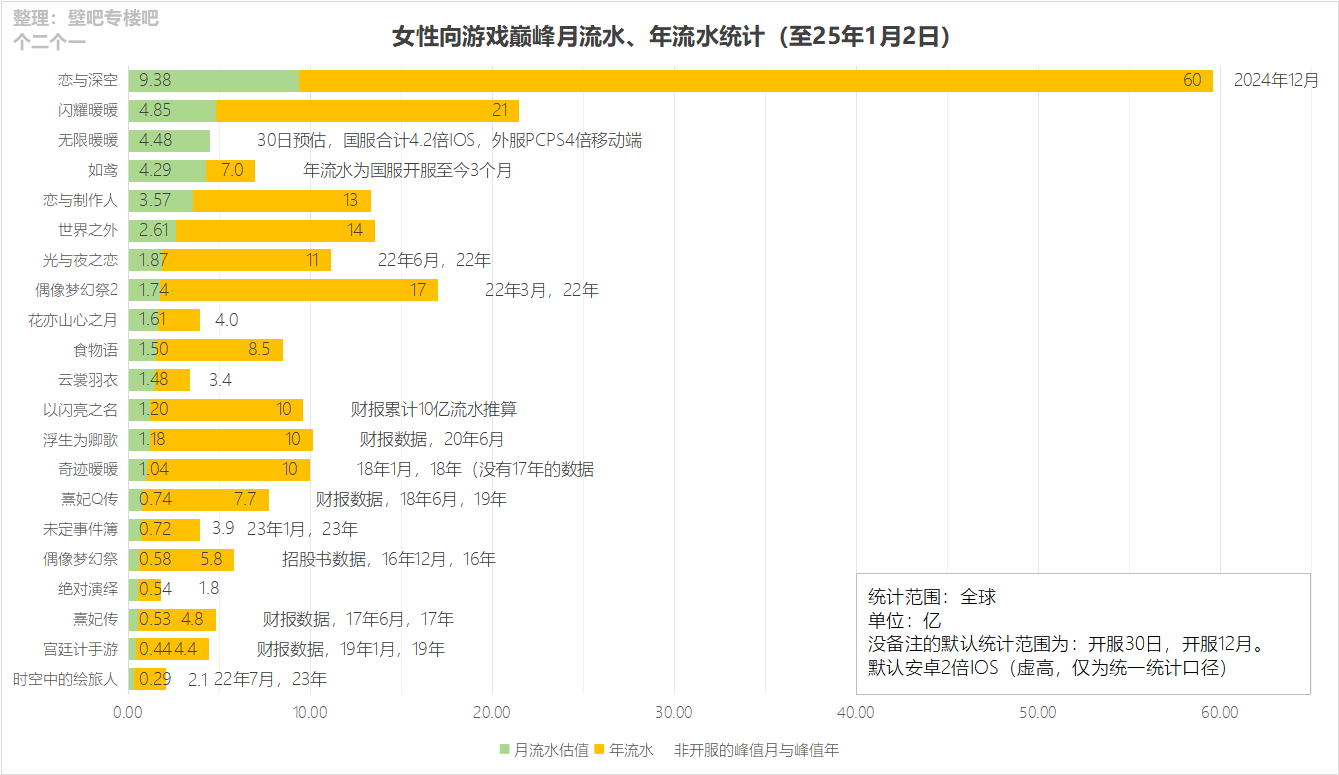Select the orange 年流水 legend swatch
Screen dimensions: 1339x775
(600, 750)
